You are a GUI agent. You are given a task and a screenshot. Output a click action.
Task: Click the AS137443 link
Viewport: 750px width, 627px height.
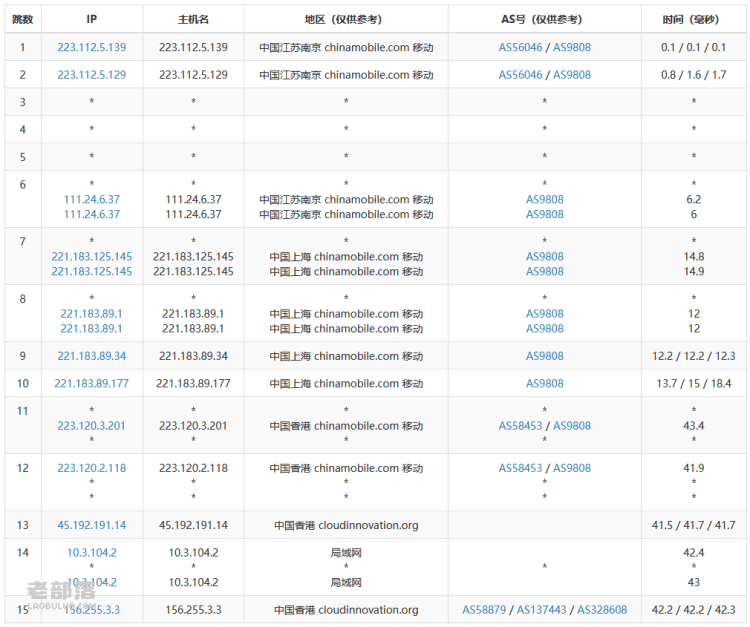coord(541,610)
